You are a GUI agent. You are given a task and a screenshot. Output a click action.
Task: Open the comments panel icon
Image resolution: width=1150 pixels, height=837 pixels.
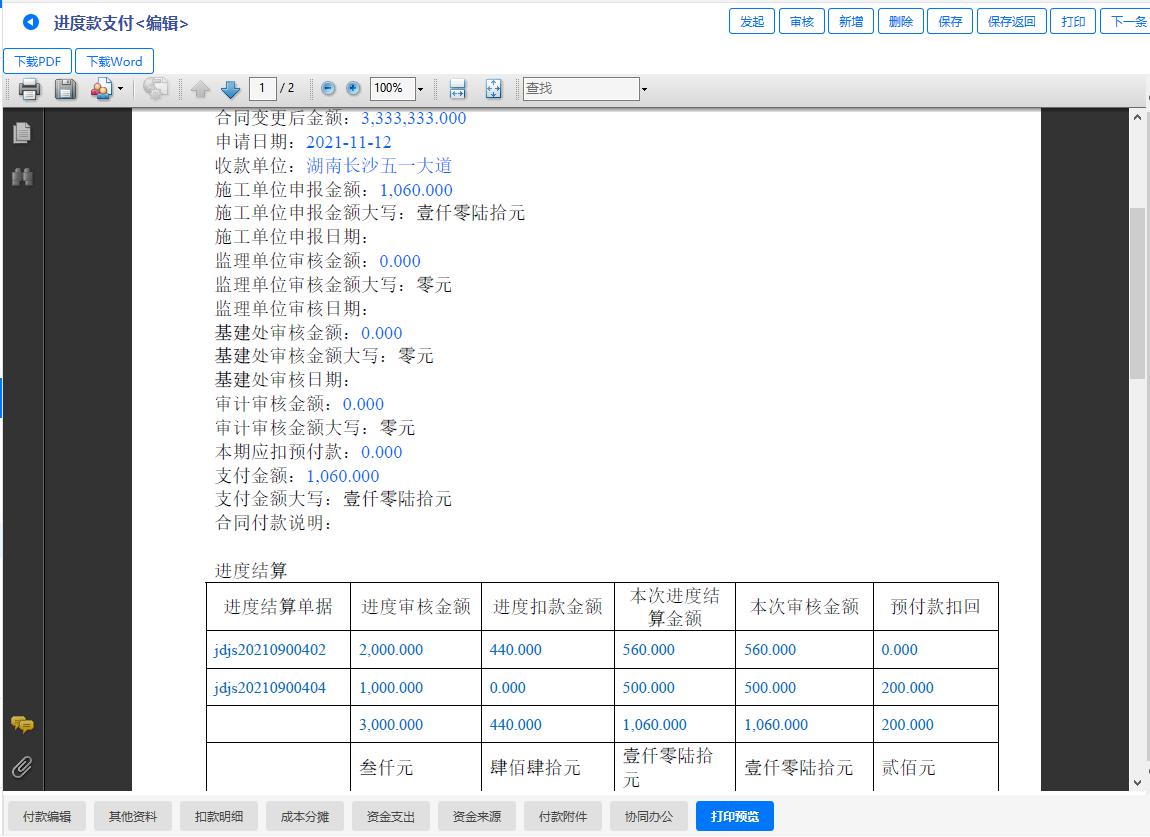pyautogui.click(x=21, y=725)
